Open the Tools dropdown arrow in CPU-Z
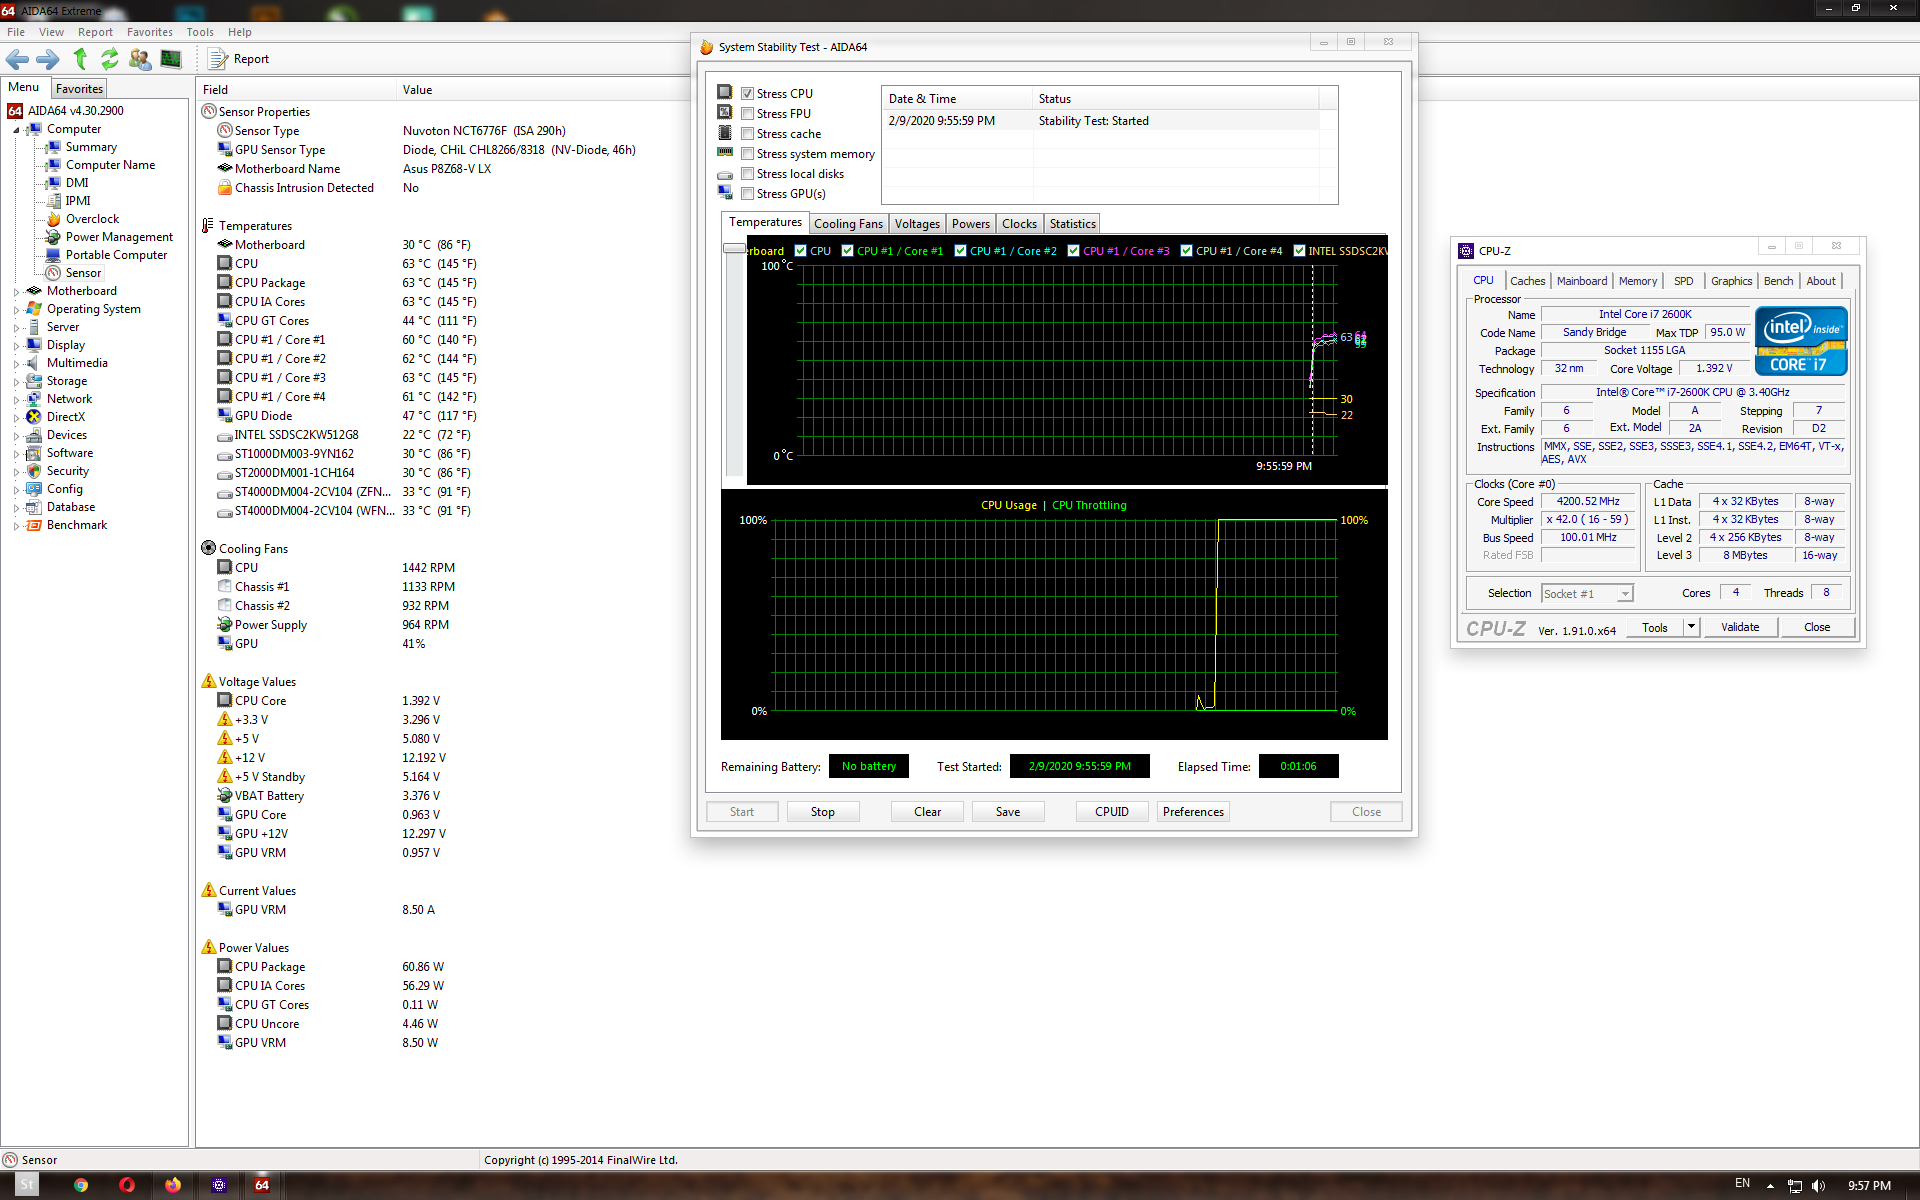1920x1200 pixels. click(x=1691, y=627)
